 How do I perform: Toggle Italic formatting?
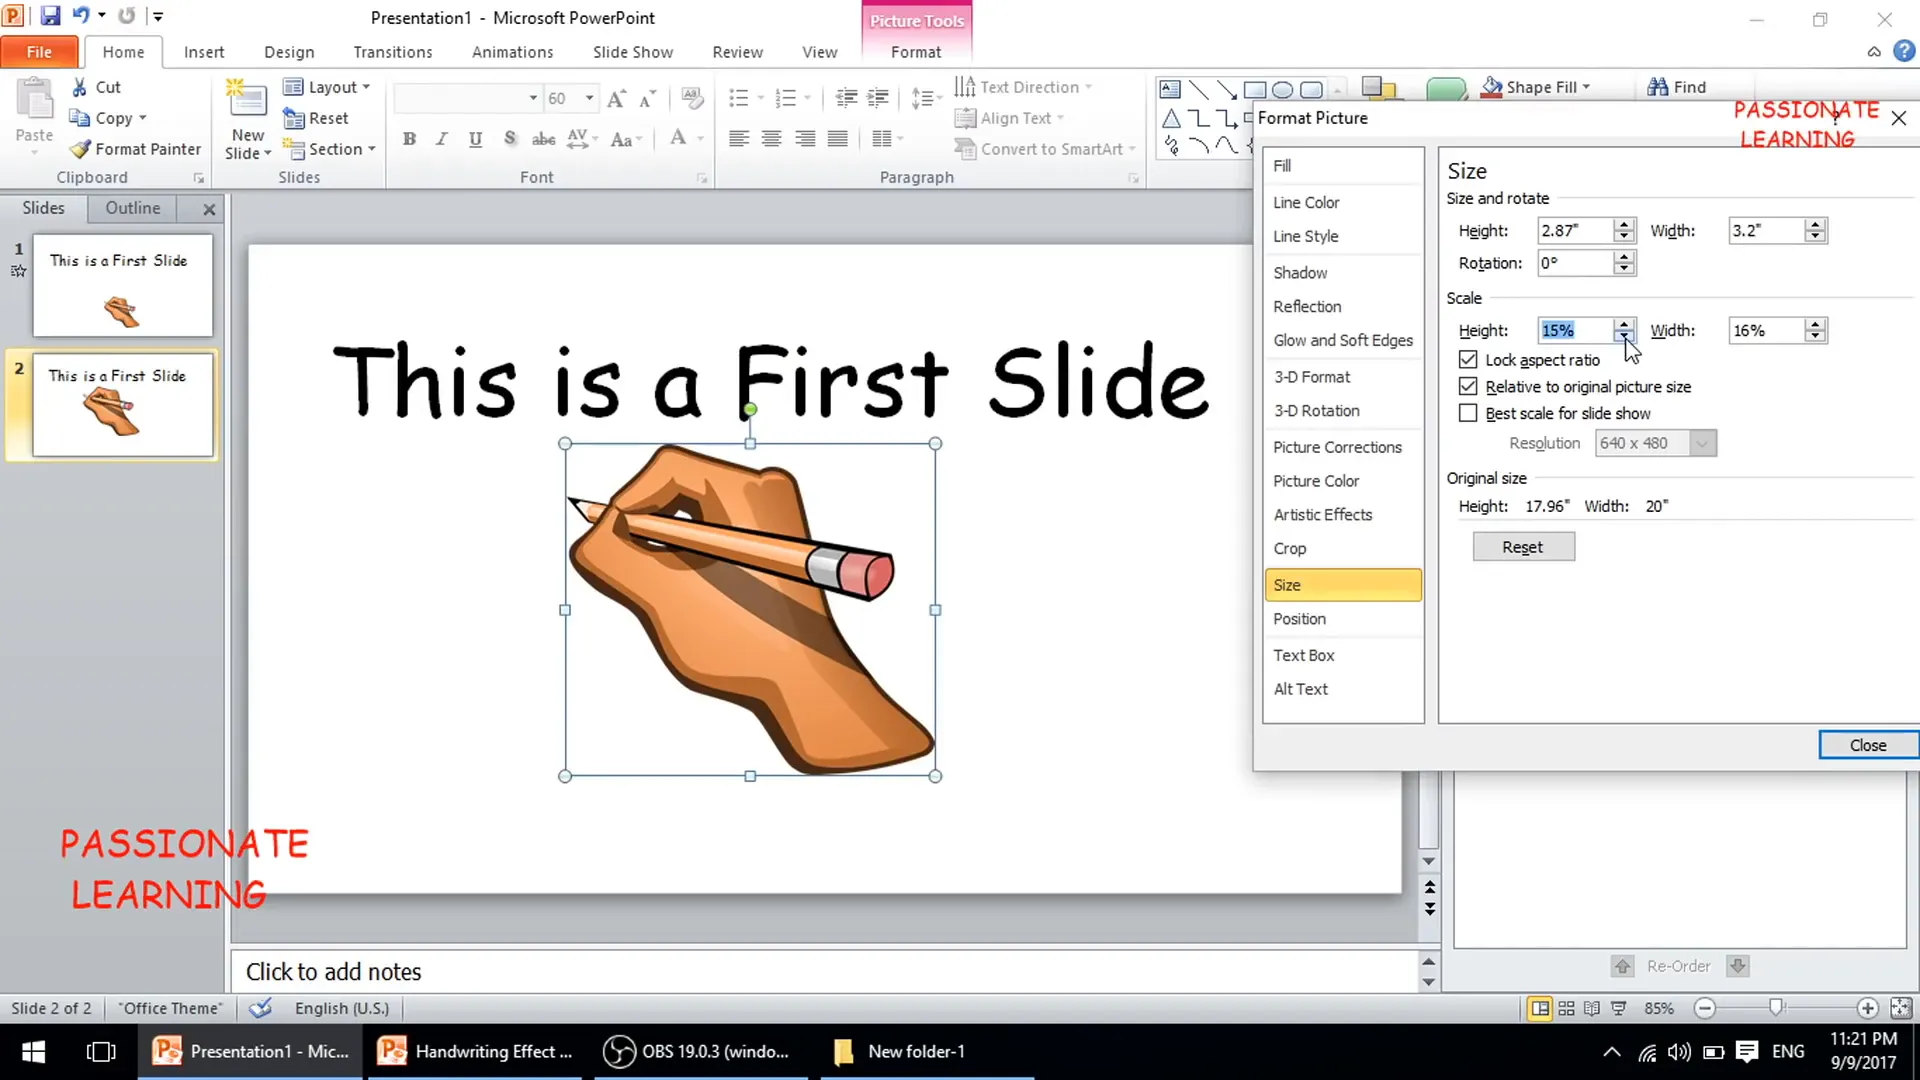pyautogui.click(x=442, y=139)
